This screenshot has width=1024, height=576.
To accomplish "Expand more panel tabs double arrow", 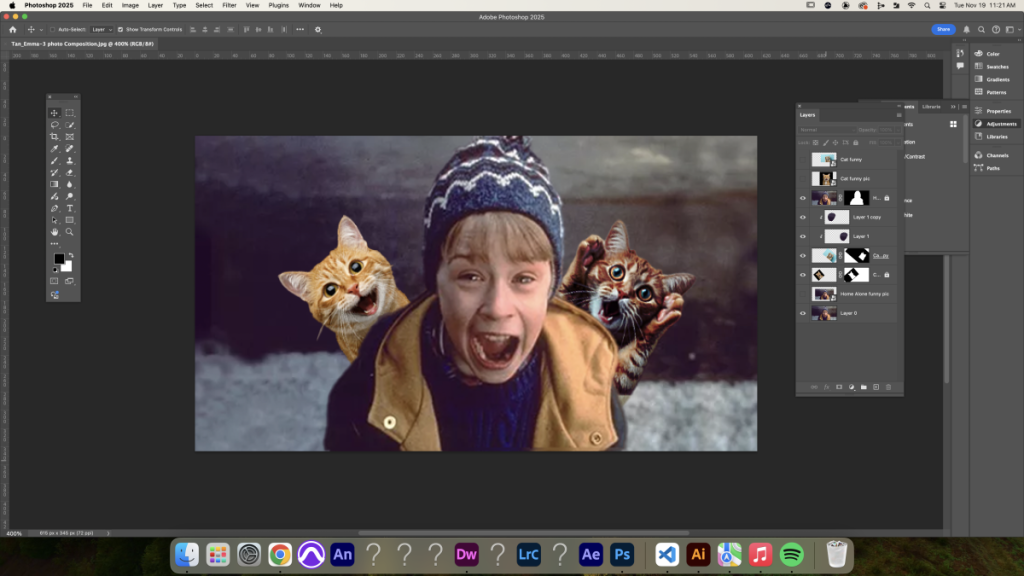I will [953, 106].
